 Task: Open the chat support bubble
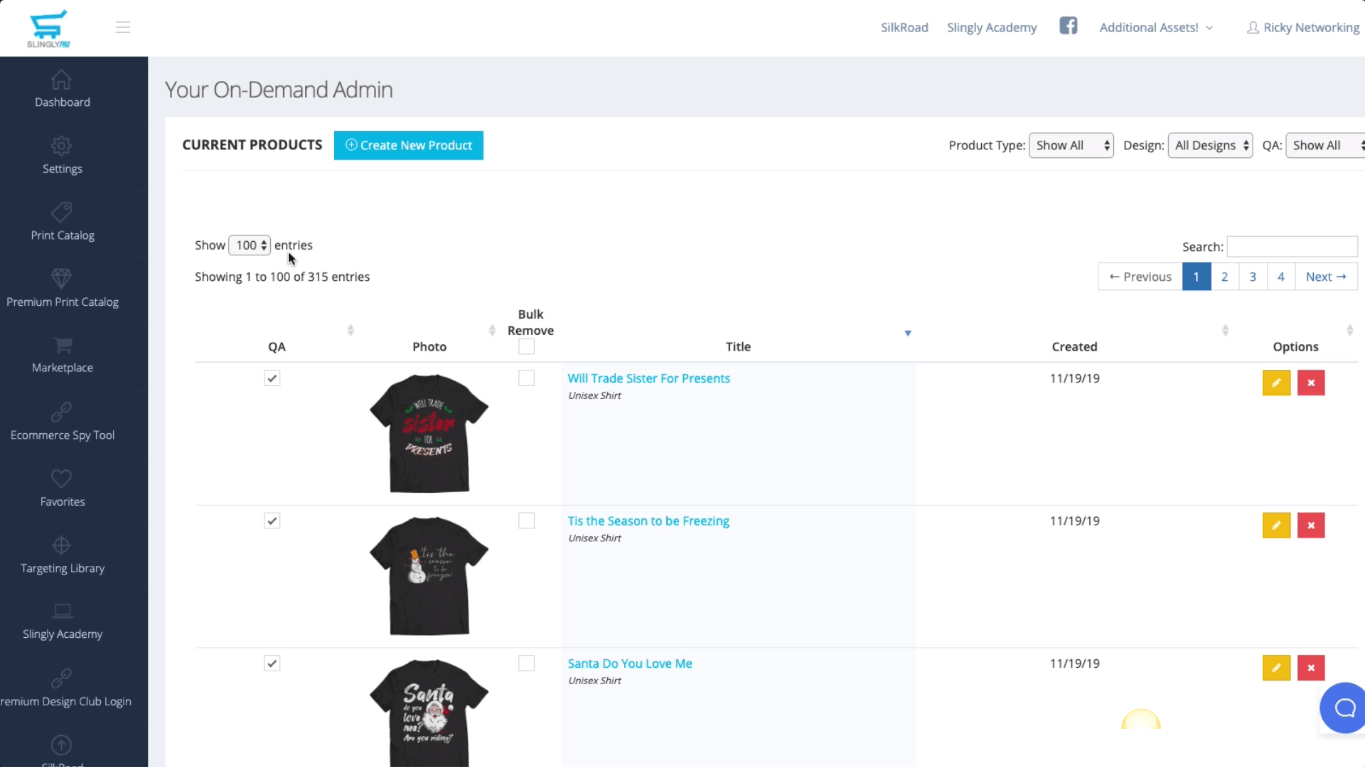point(1344,708)
